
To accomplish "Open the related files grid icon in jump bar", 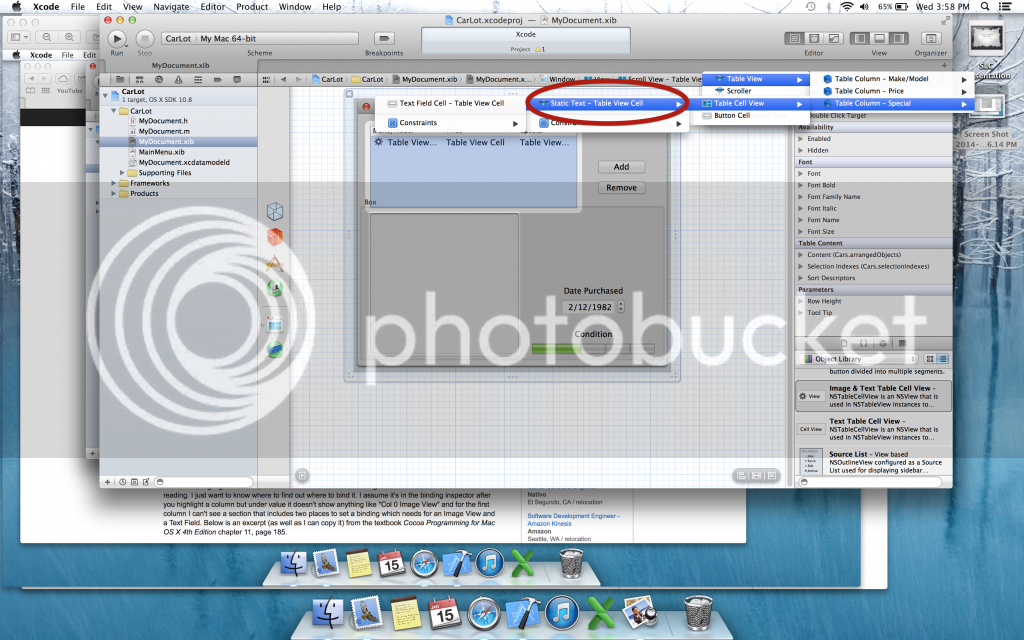I will 266,80.
